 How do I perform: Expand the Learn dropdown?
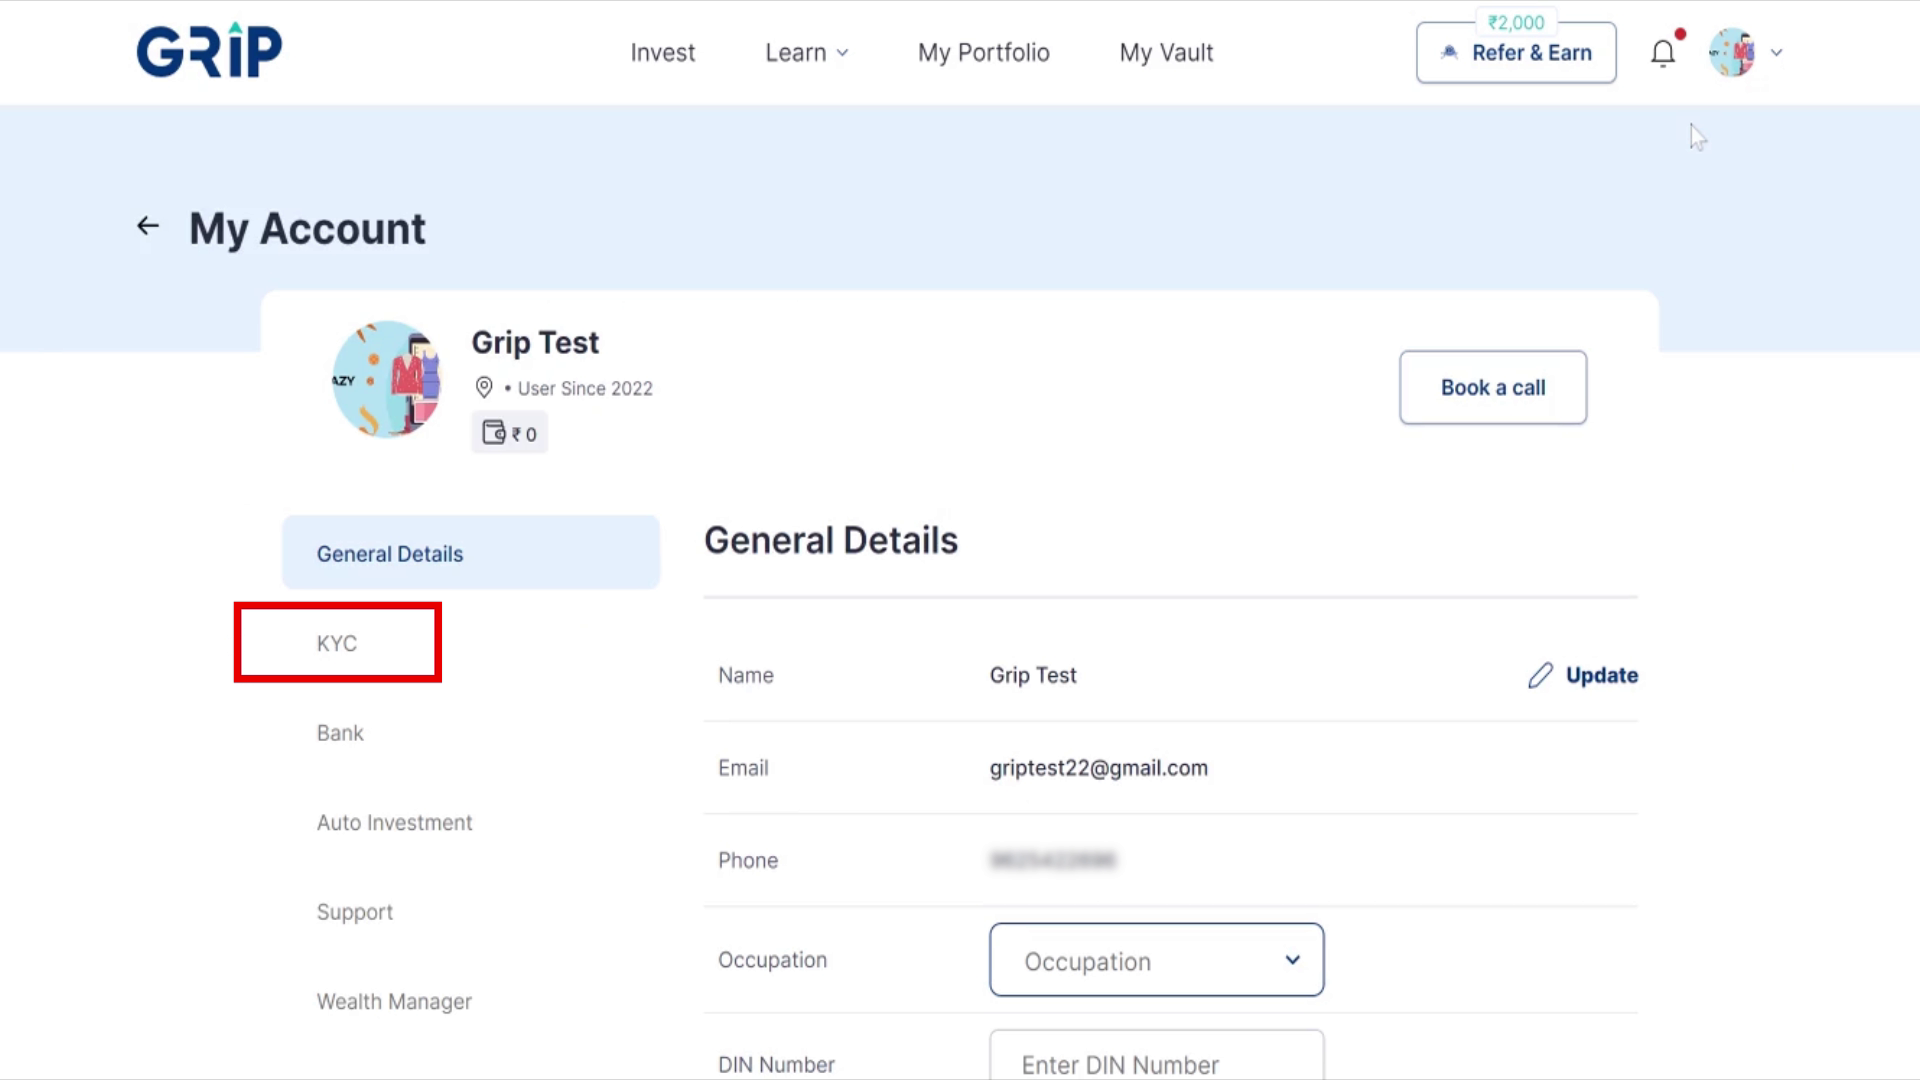click(807, 53)
